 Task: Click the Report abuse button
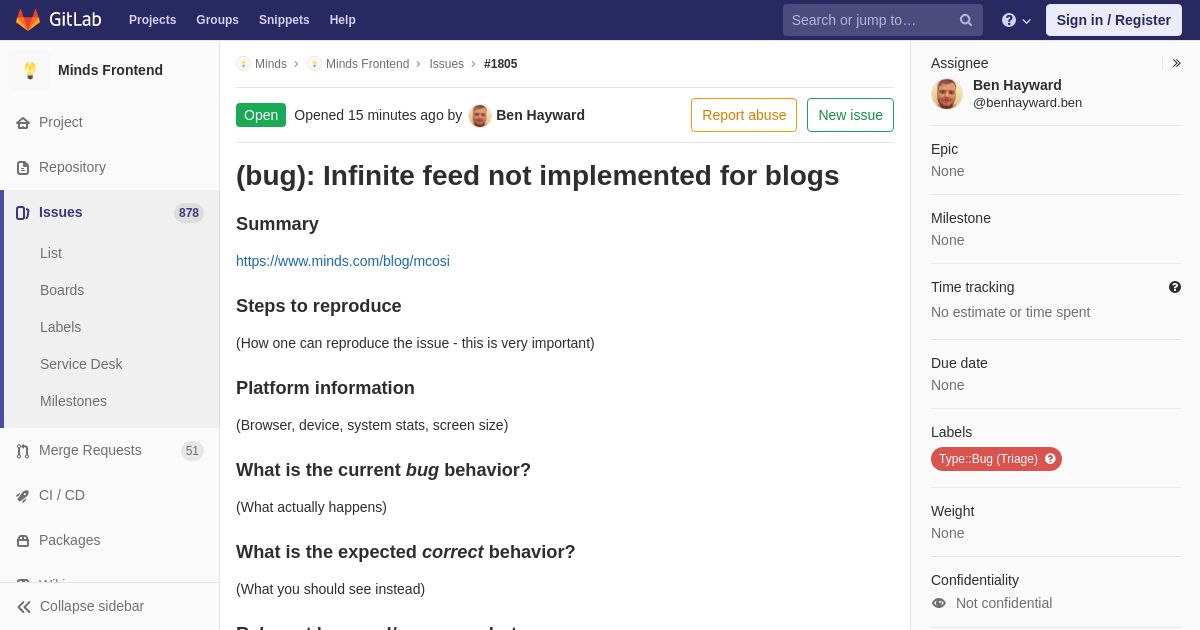[x=744, y=115]
